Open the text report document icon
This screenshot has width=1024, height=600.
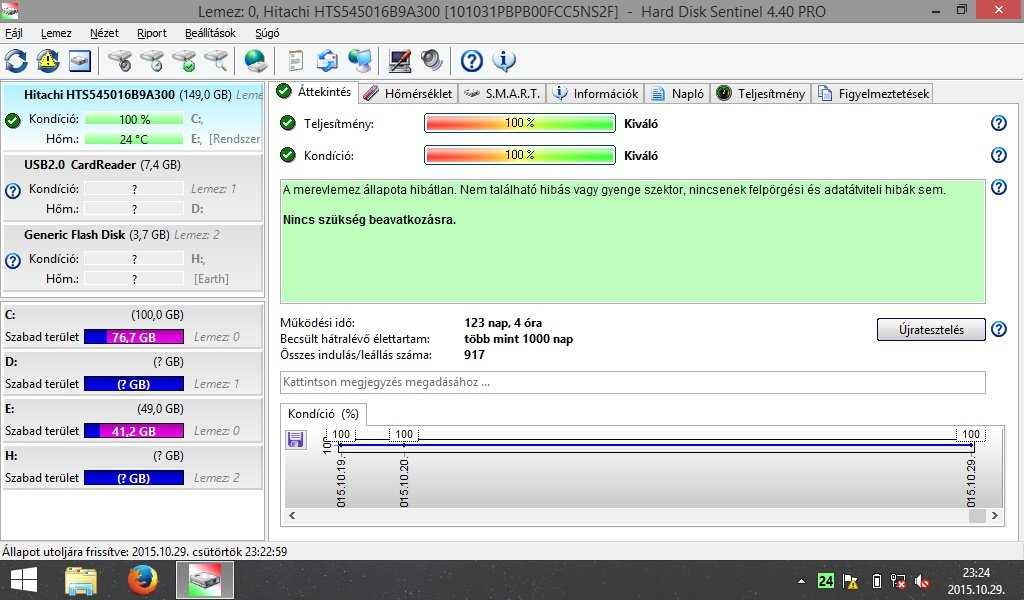coord(296,61)
